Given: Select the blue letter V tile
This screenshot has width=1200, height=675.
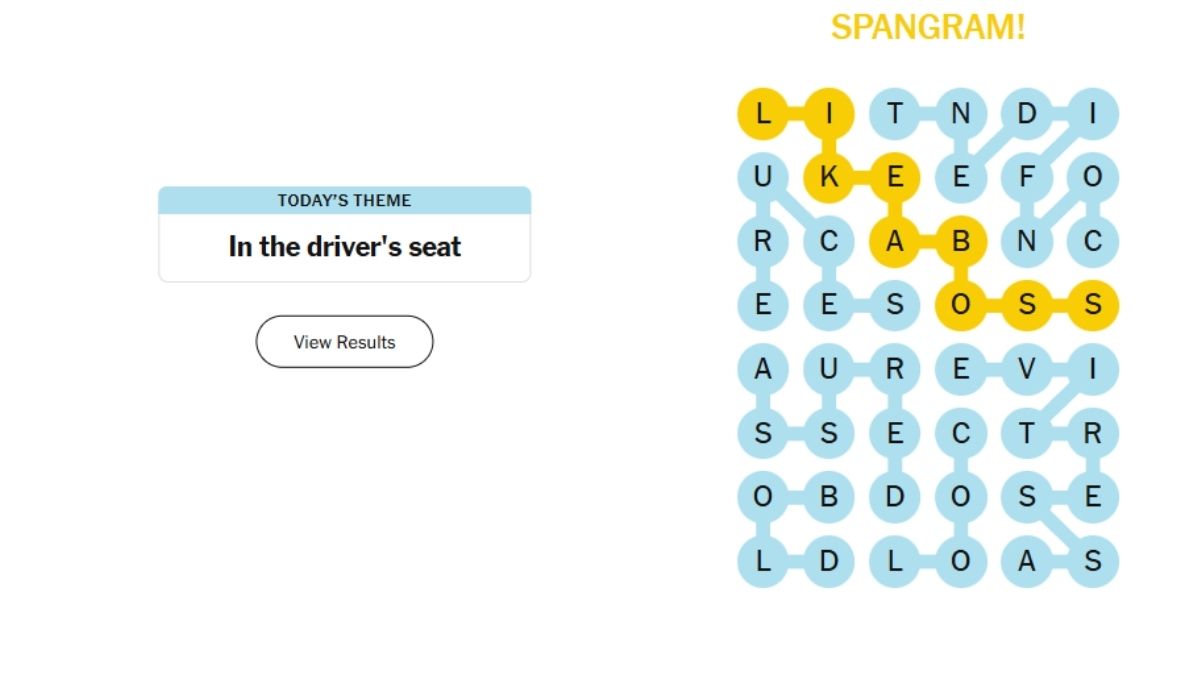Looking at the screenshot, I should pyautogui.click(x=1027, y=370).
